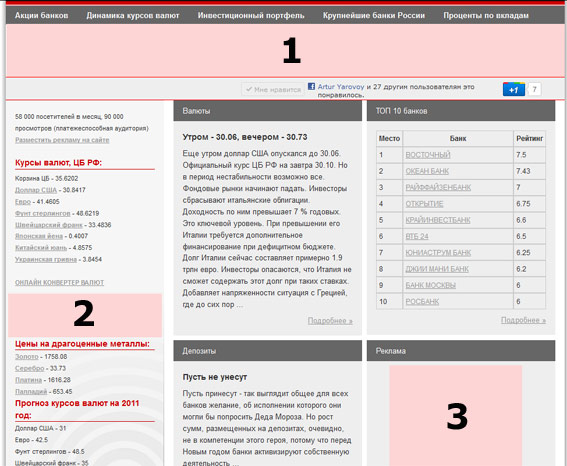
Task: Open the БАНК МОСКВЫ link
Action: pyautogui.click(x=431, y=285)
